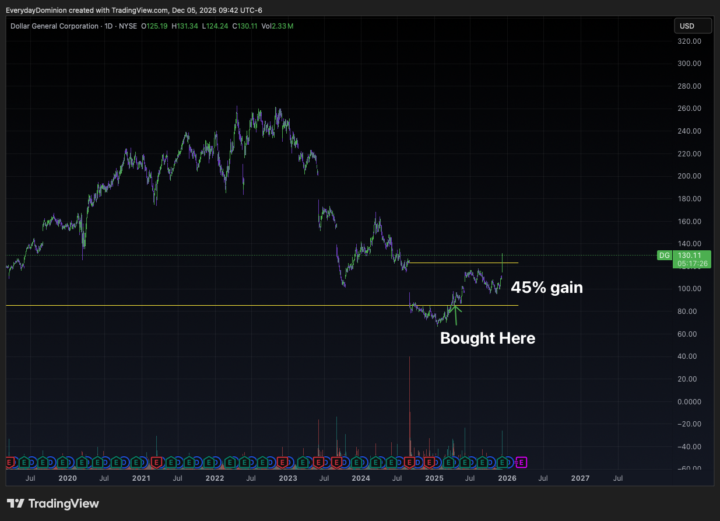
Task: Click the 2024 time axis label
Action: 361,478
